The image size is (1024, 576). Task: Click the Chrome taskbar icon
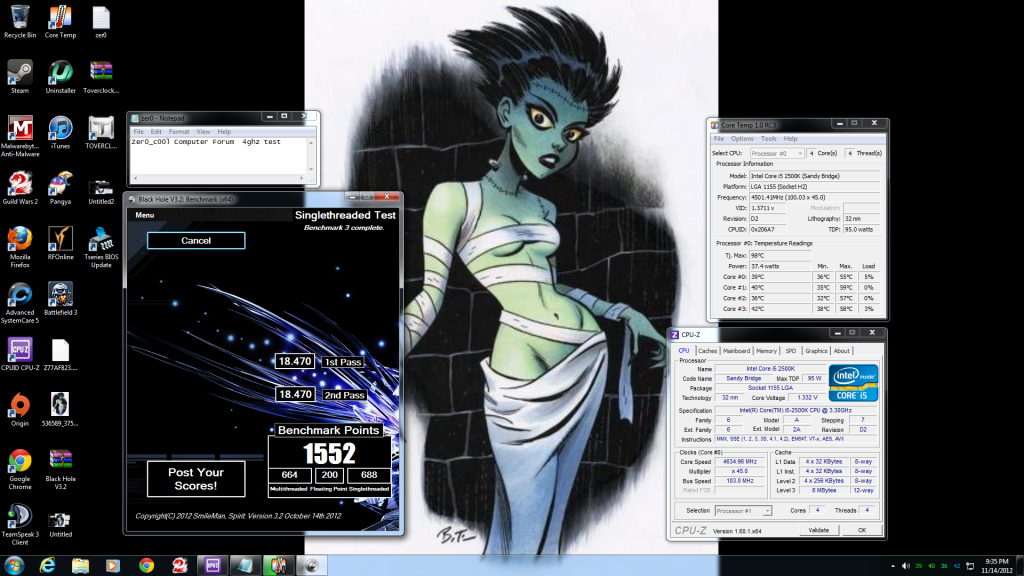click(x=146, y=566)
